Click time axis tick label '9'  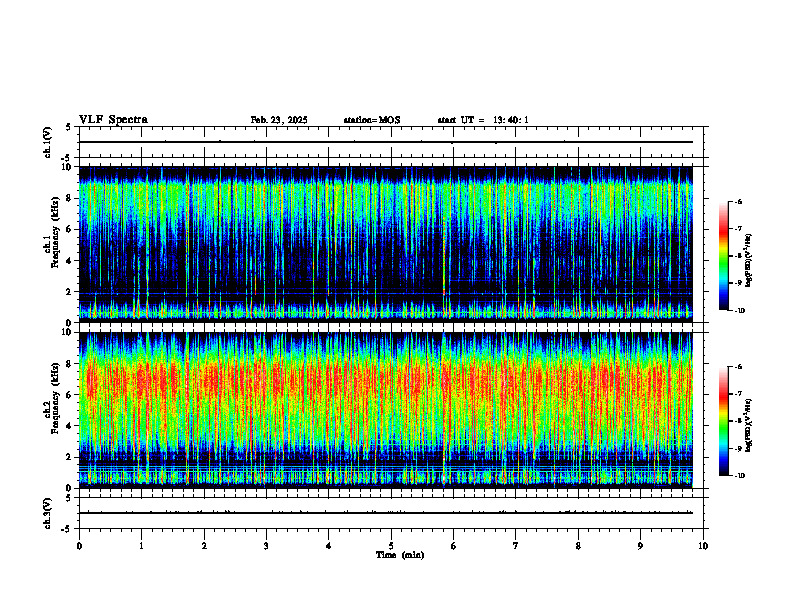pyautogui.click(x=640, y=546)
